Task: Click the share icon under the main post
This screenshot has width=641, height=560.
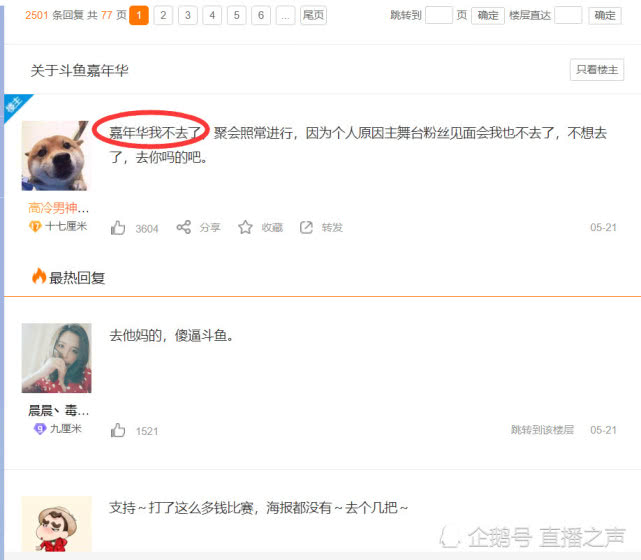Action: click(184, 227)
